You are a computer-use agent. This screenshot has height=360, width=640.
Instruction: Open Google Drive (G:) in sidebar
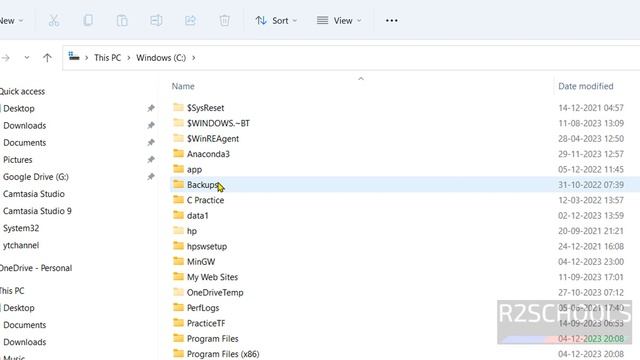point(36,177)
